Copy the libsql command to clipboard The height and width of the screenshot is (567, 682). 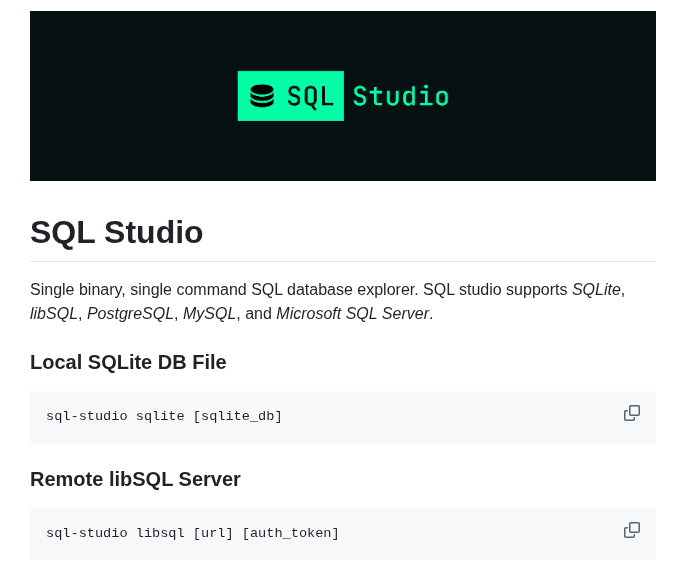(632, 530)
